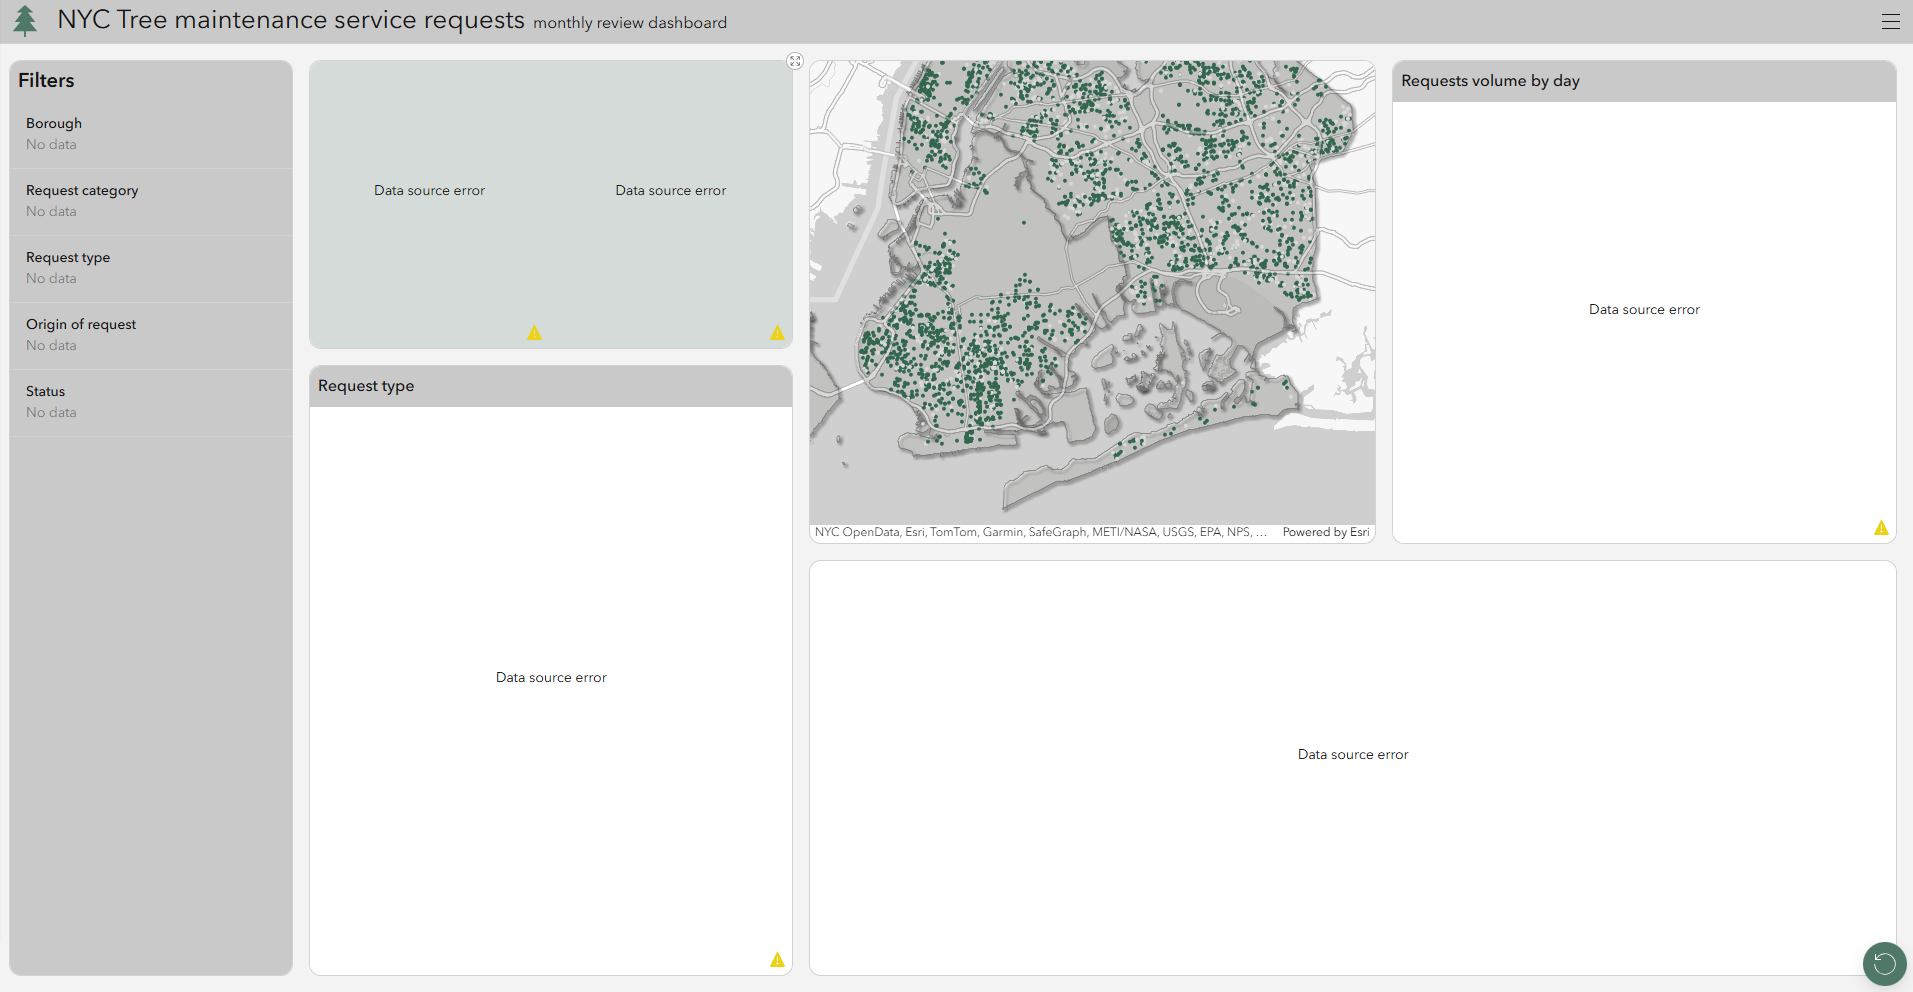Click the fullscreen expand icon above the stats panel
Image resolution: width=1913 pixels, height=992 pixels.
795,61
